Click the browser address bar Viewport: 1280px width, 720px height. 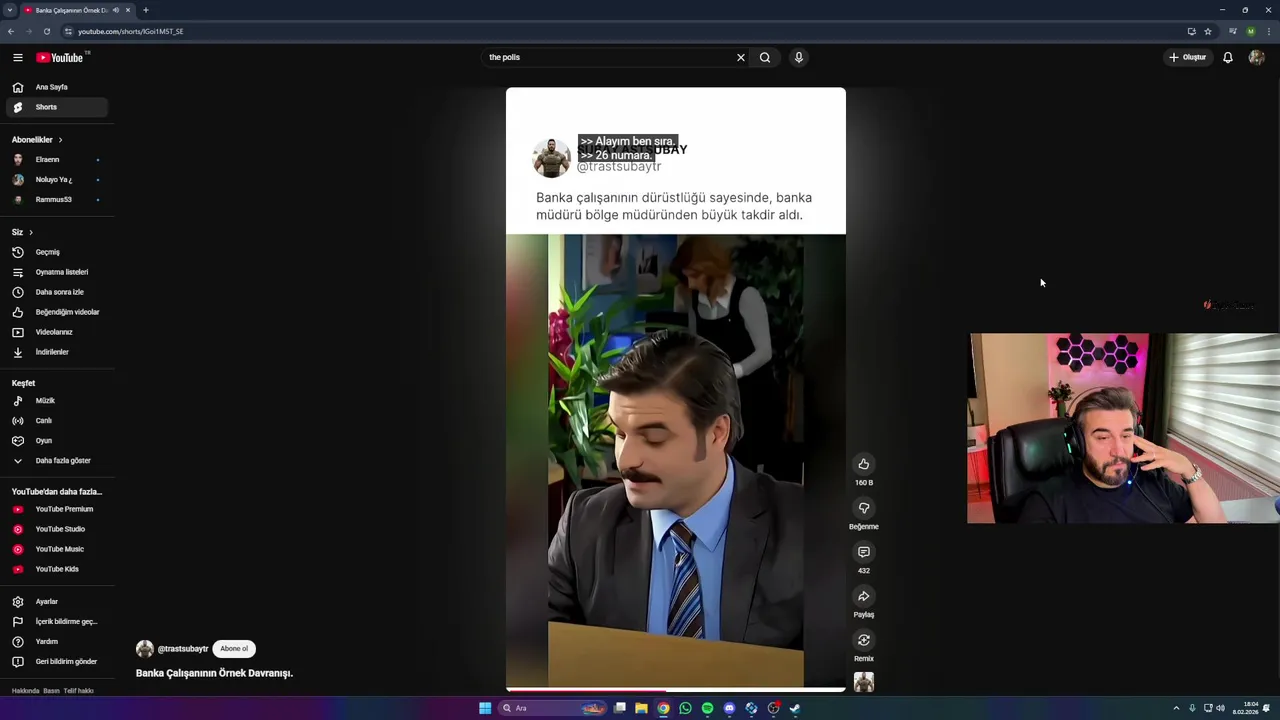(620, 31)
